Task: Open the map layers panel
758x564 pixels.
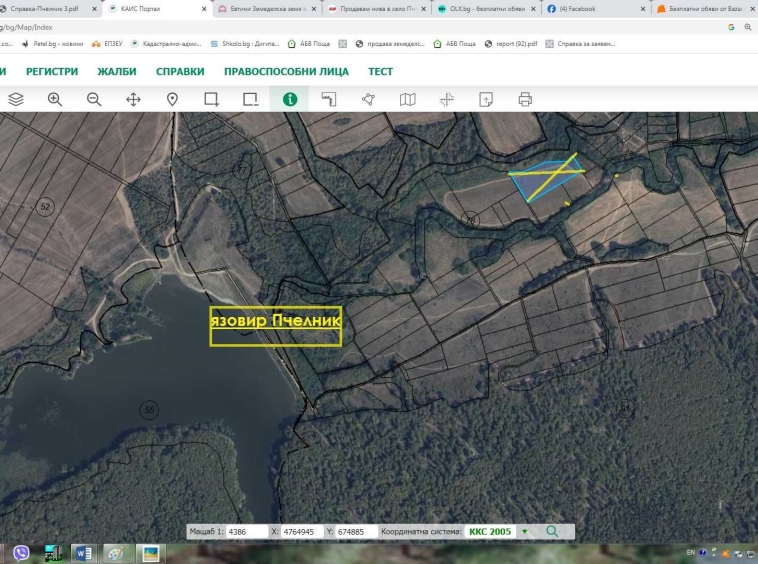Action: click(16, 99)
